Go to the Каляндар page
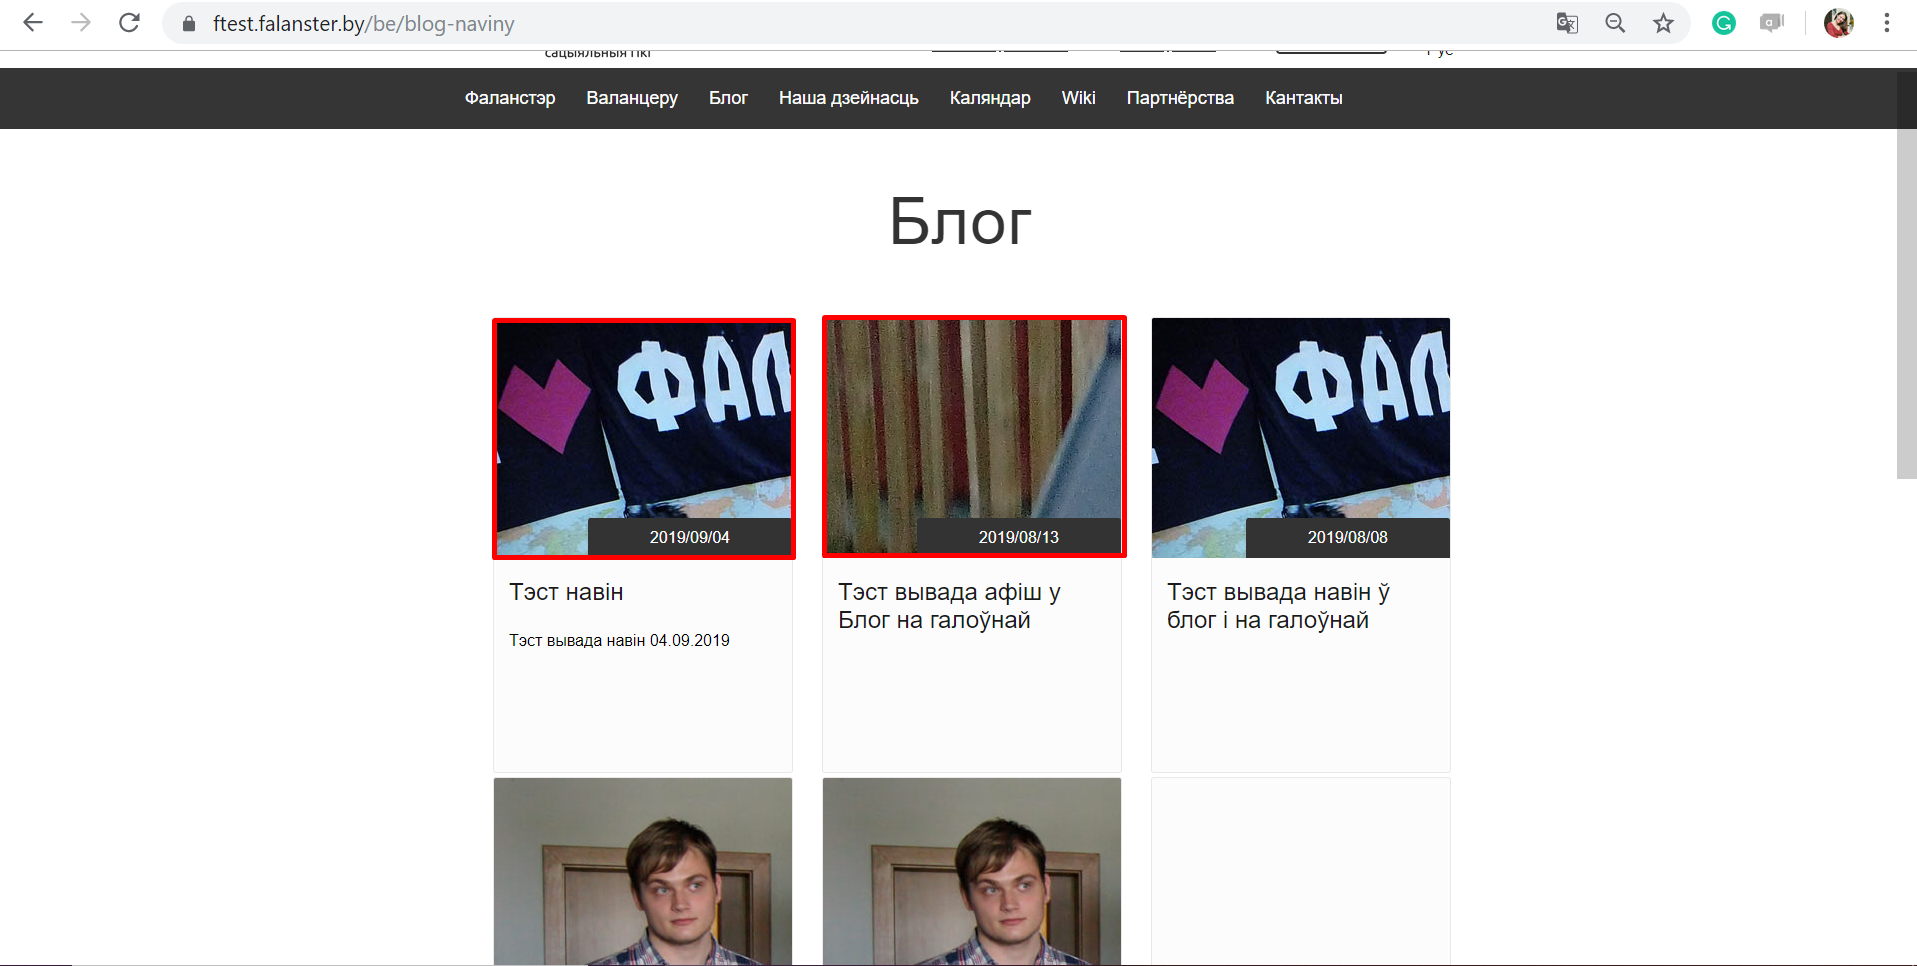 pos(990,98)
